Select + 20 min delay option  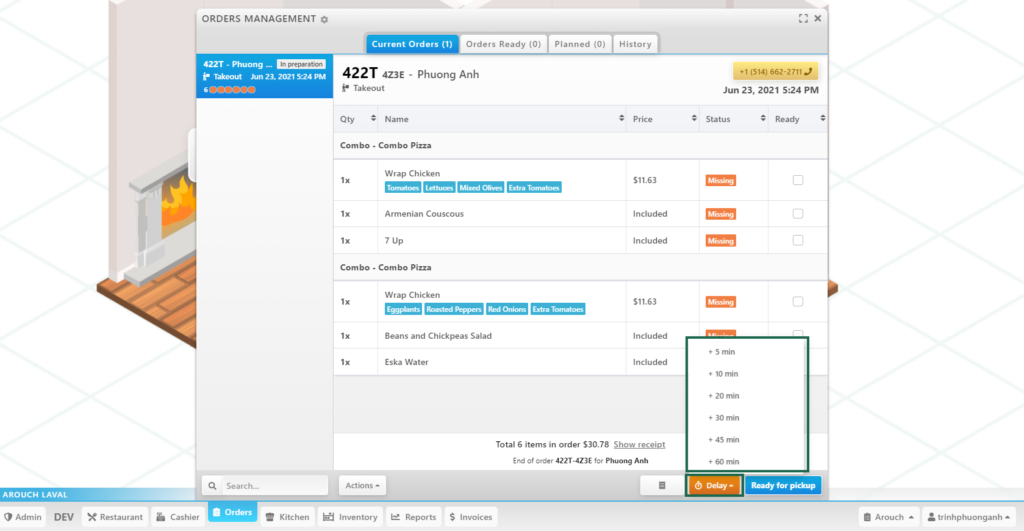(723, 396)
